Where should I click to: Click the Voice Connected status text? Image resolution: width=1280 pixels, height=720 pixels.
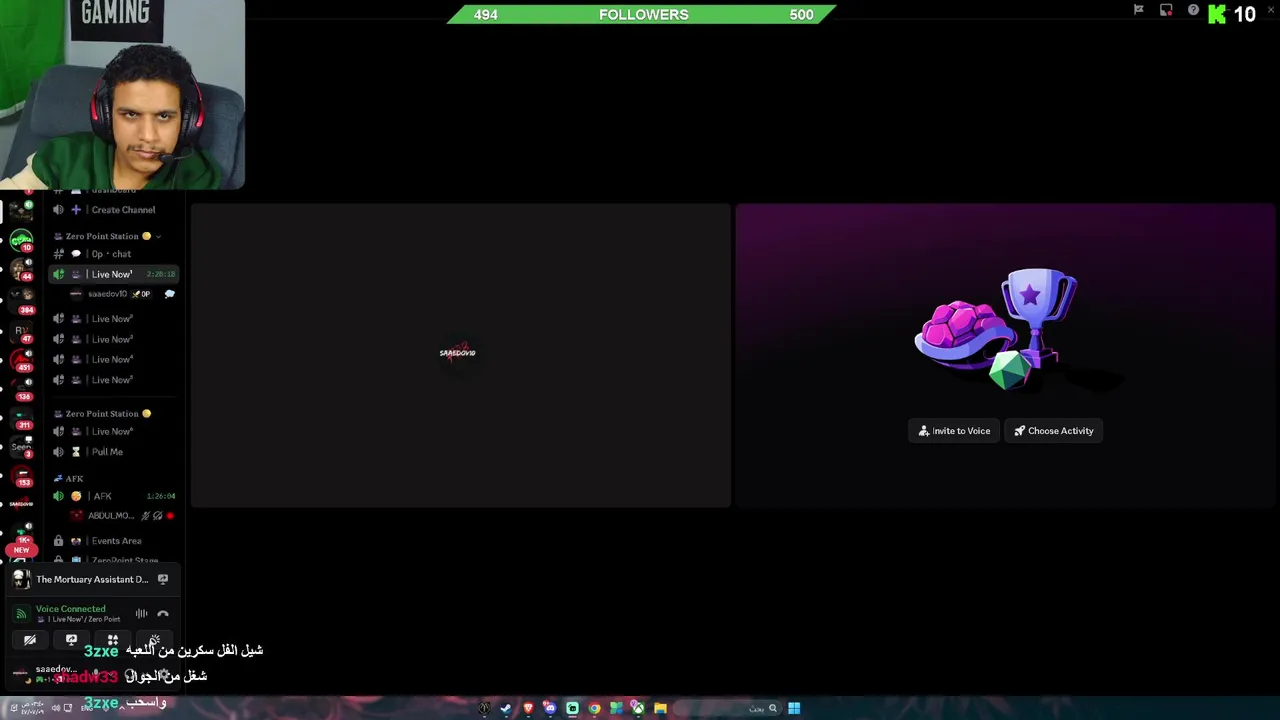[x=70, y=609]
